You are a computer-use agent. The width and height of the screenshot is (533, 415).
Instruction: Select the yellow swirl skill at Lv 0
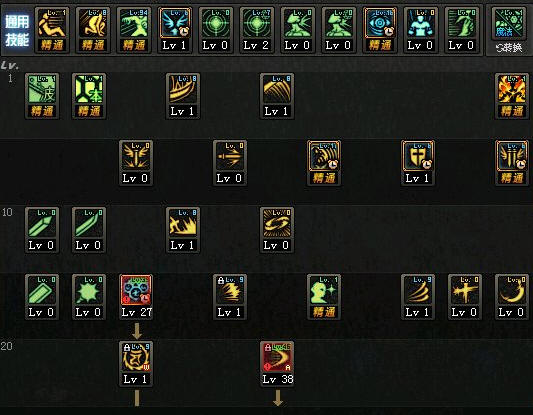(277, 230)
